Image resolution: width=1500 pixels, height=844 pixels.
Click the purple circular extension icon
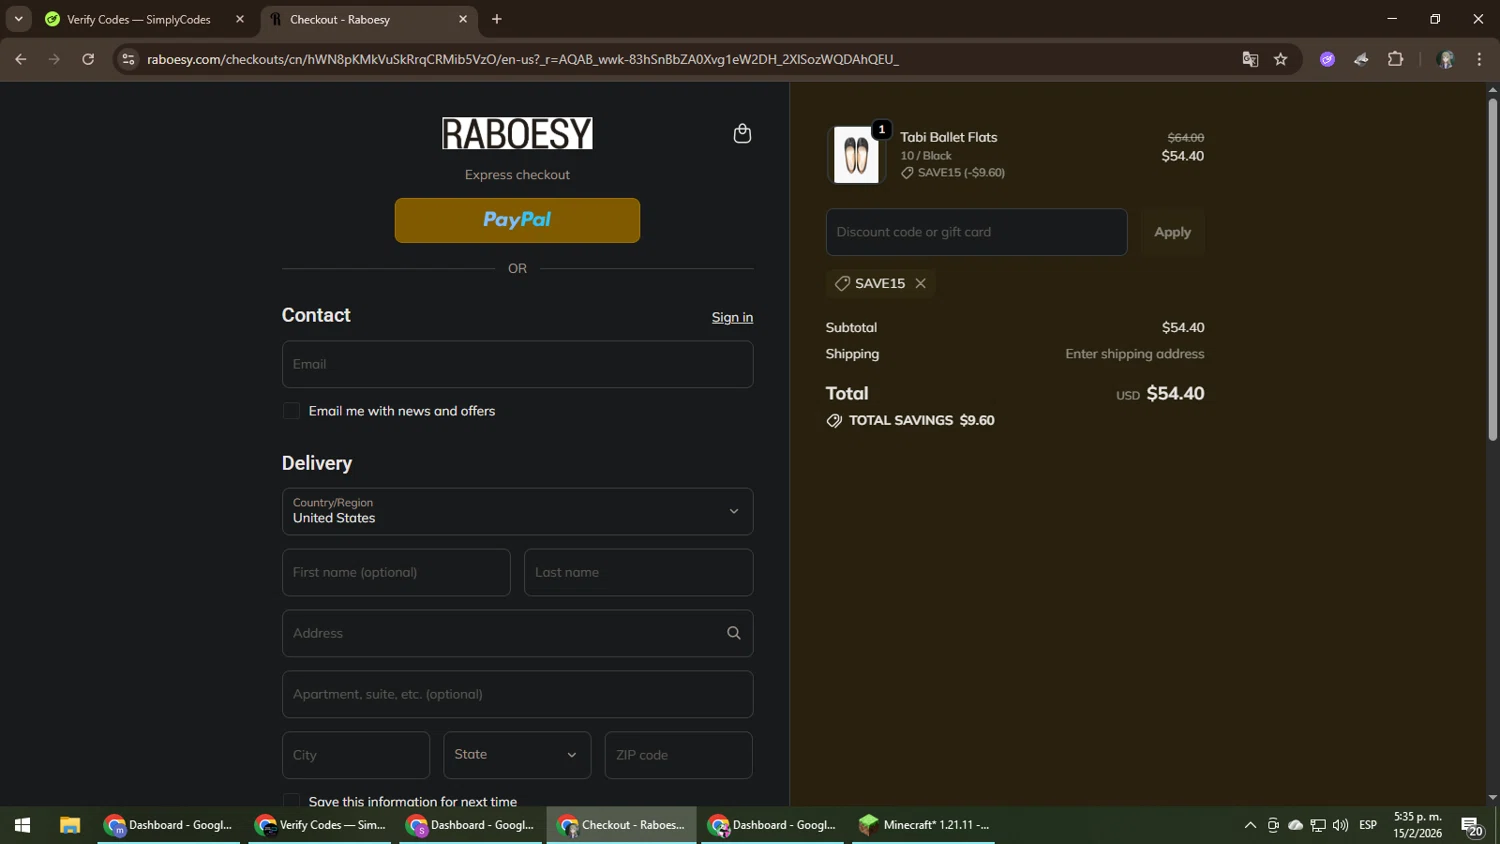(1328, 59)
